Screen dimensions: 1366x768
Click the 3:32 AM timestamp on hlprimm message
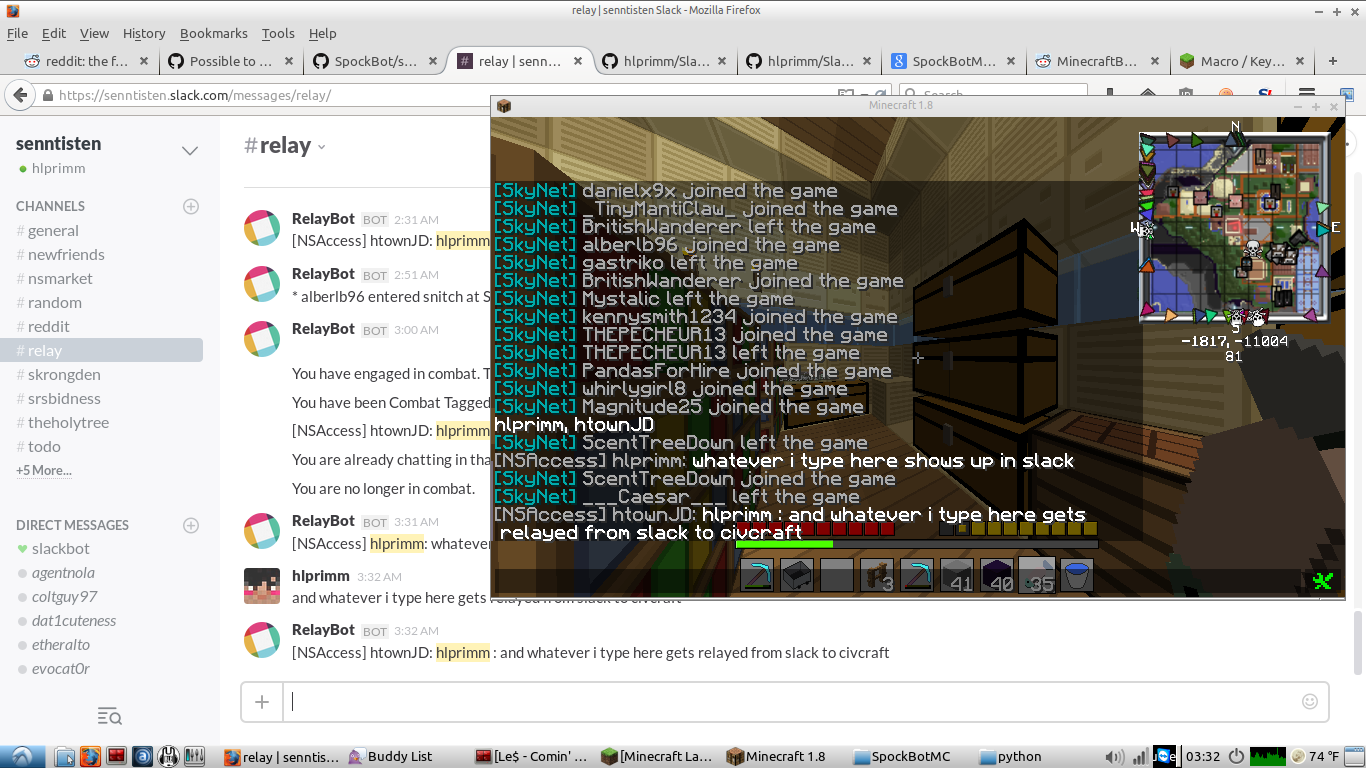coord(379,577)
